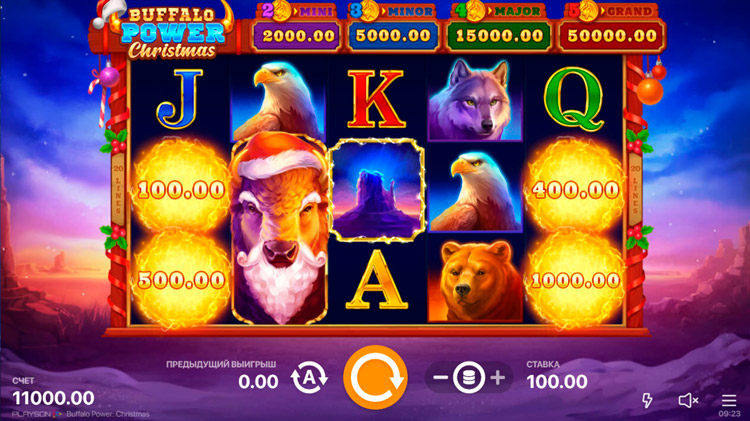Decrease bet with the minus button
Screen dimensions: 750x421
click(440, 378)
